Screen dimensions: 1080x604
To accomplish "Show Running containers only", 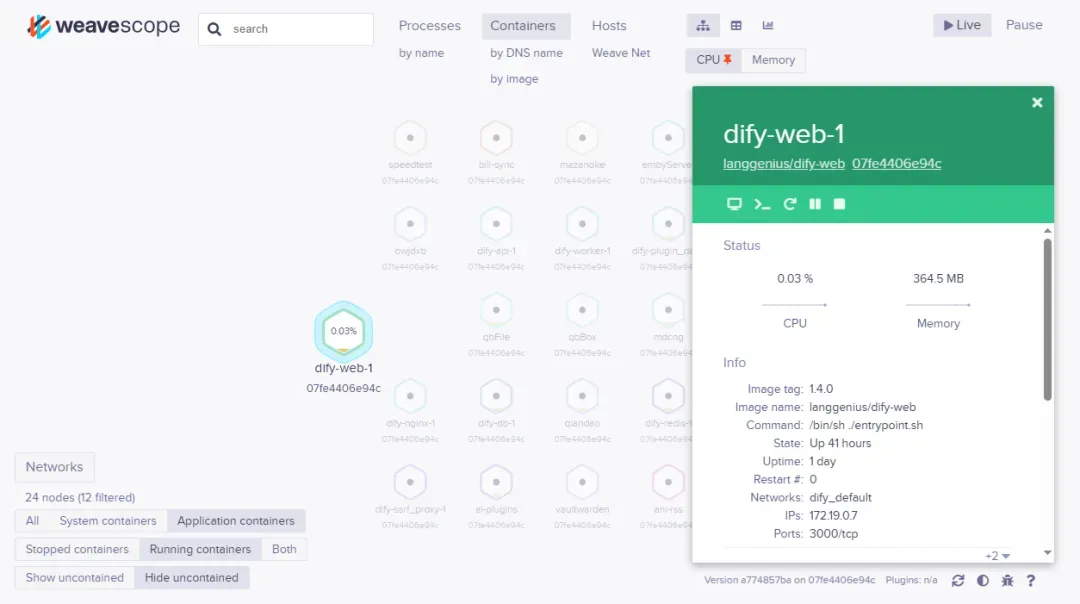I will pyautogui.click(x=200, y=549).
